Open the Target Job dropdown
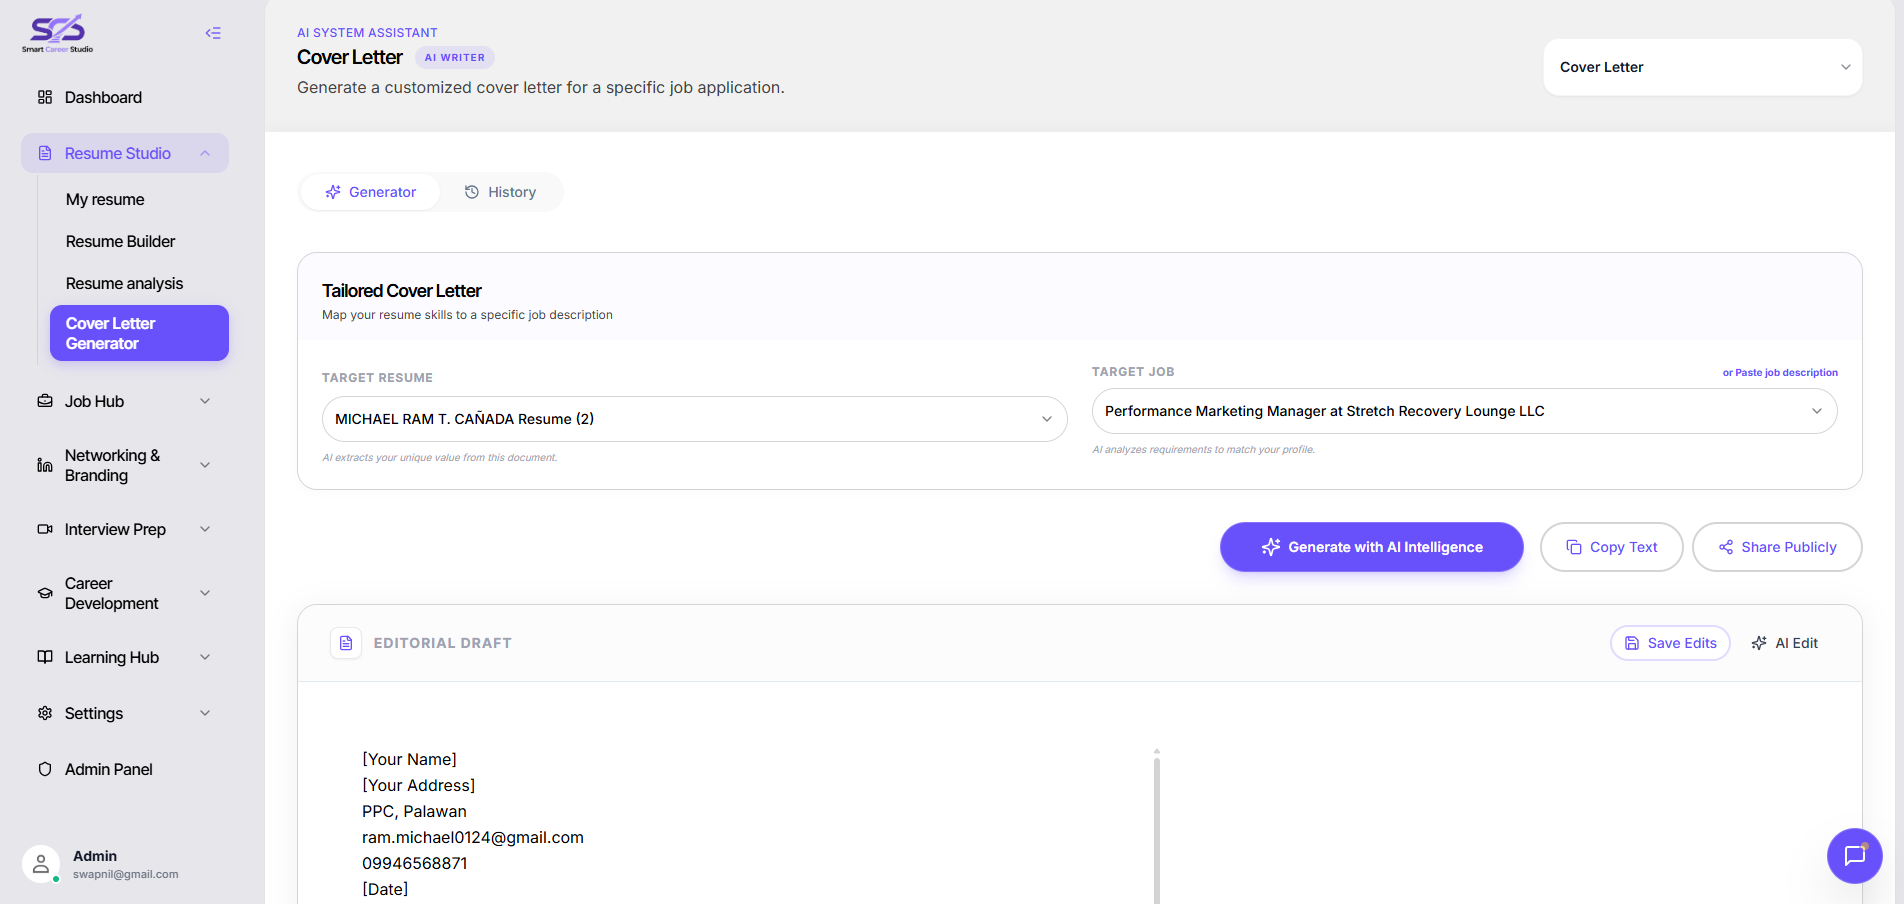 [x=1465, y=411]
